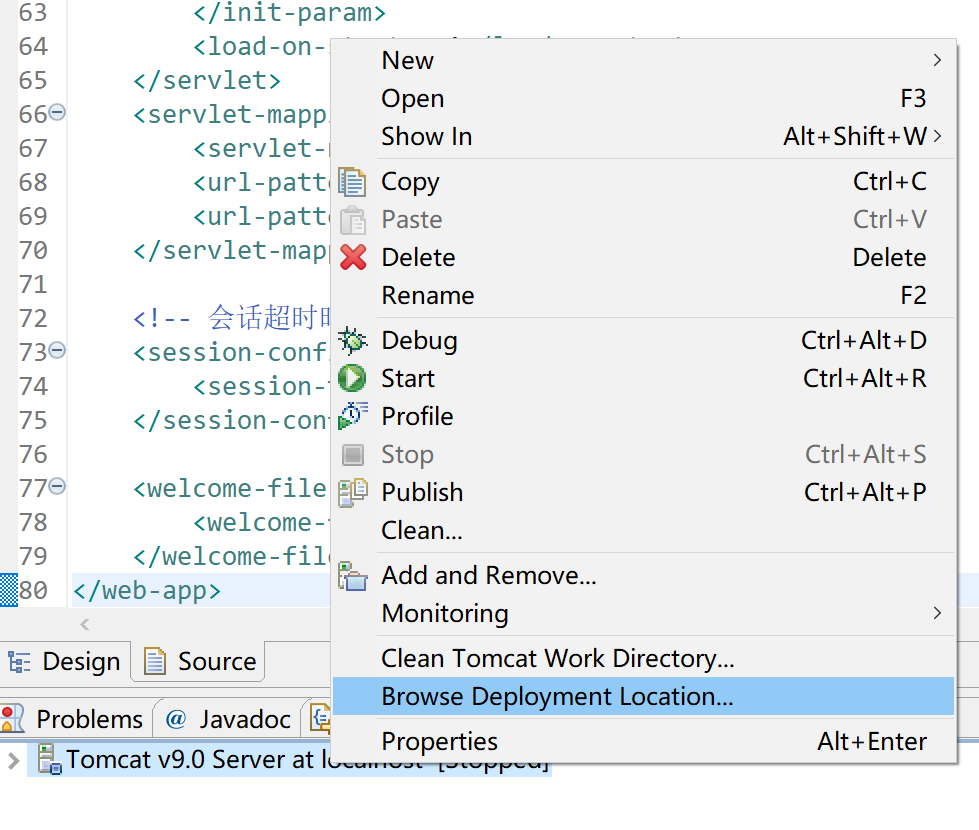The width and height of the screenshot is (979, 830).
Task: Expand the New submenu arrow
Action: click(937, 60)
